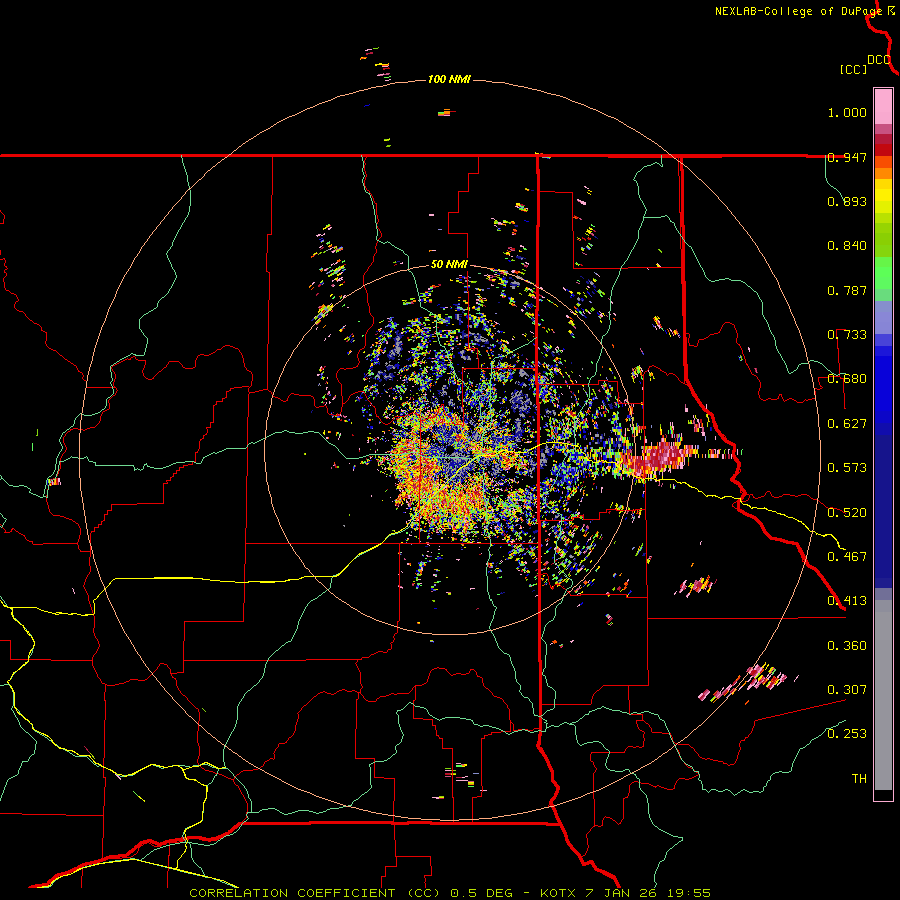Pick the light pink segment of the color bar
This screenshot has height=900, width=900.
pyautogui.click(x=883, y=107)
